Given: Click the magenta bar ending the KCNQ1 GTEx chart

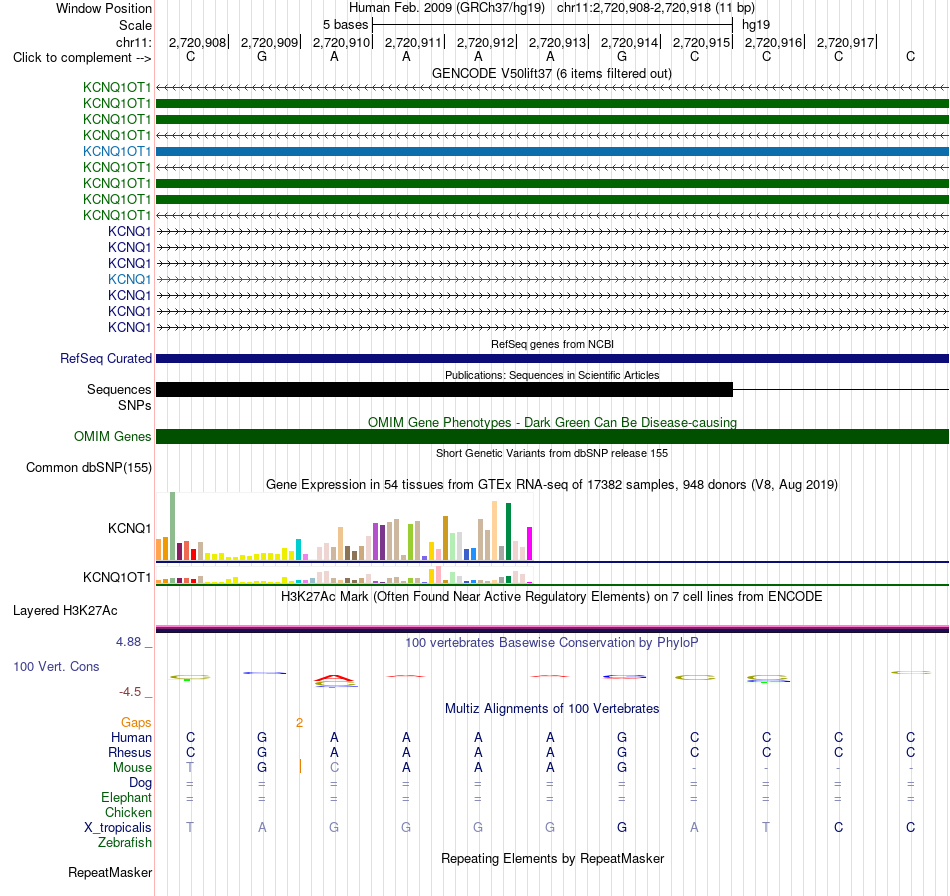Looking at the screenshot, I should click(530, 543).
